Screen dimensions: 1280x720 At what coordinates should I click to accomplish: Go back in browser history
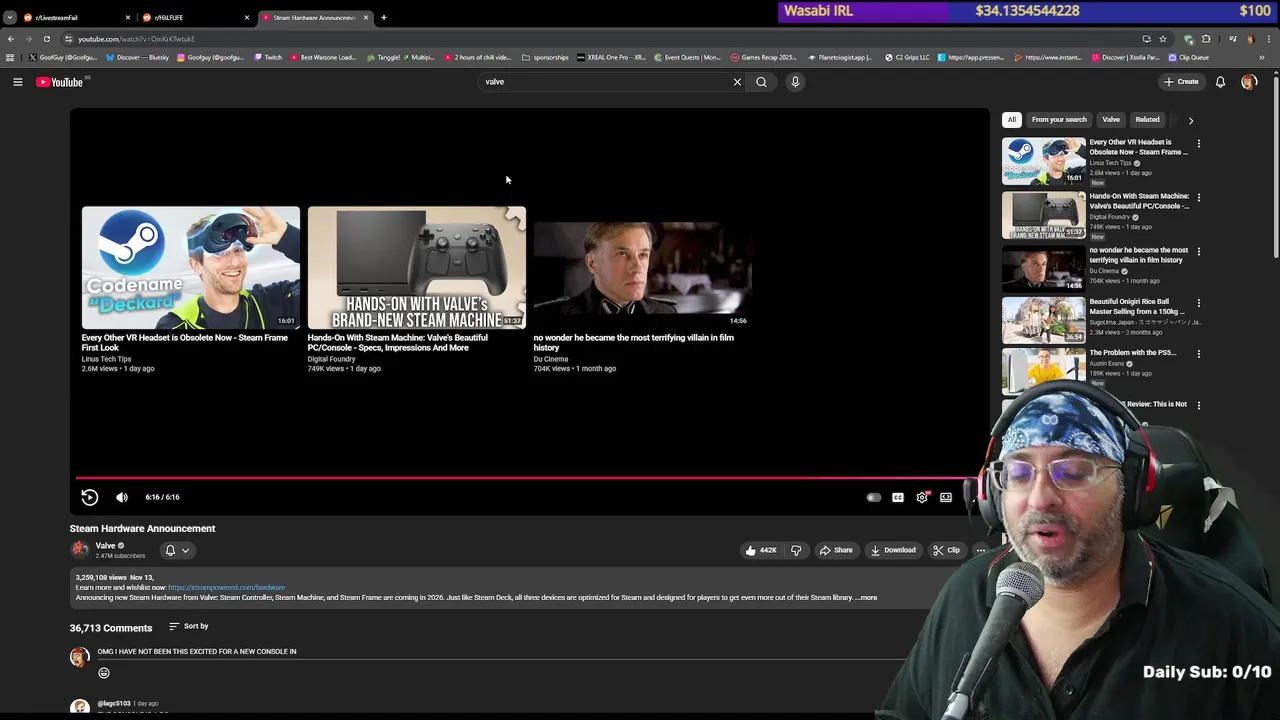(x=11, y=39)
